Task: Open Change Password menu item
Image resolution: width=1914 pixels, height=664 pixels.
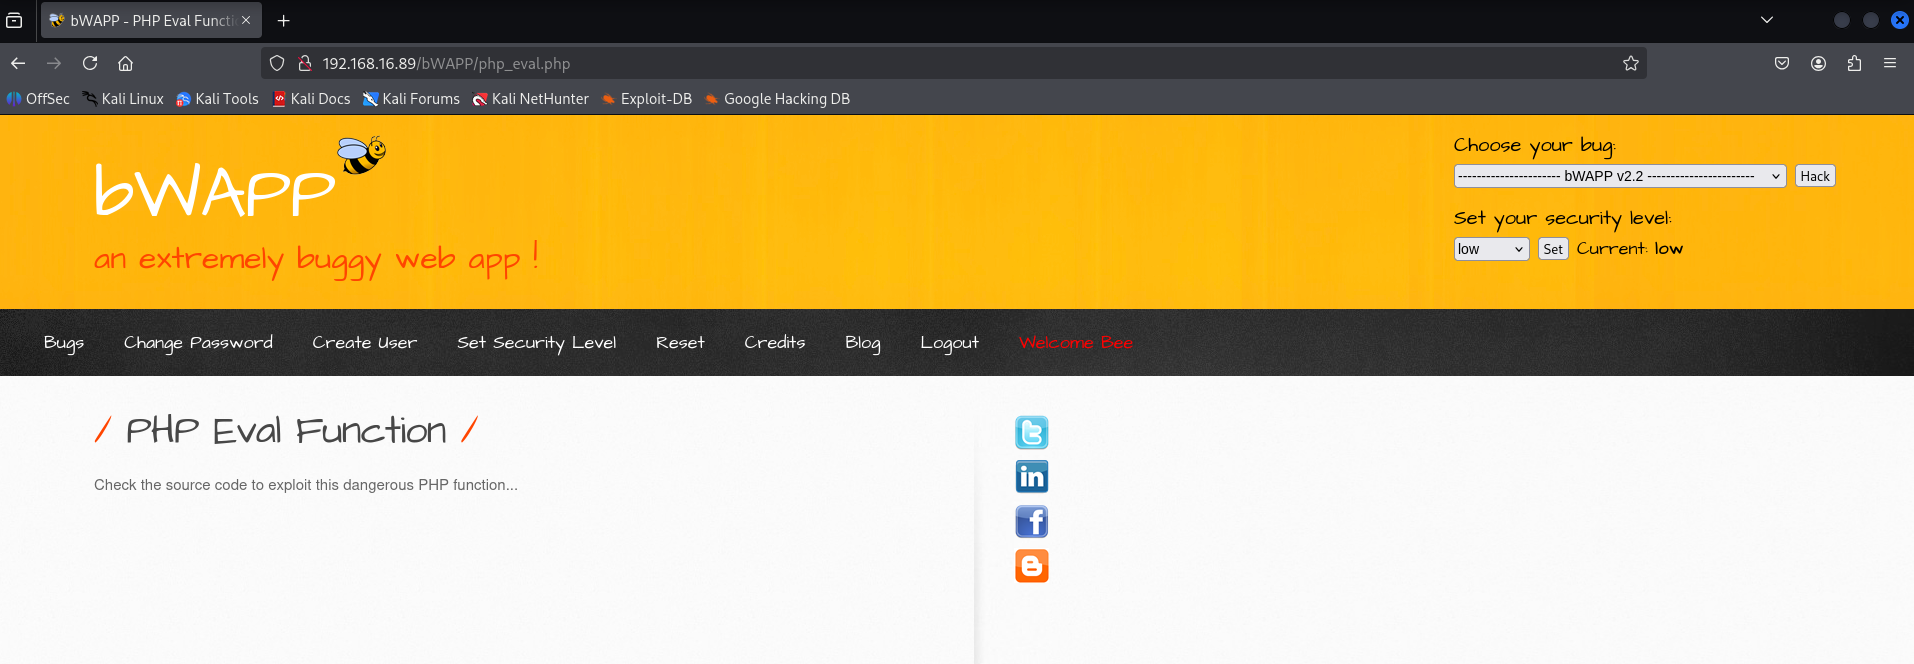Action: pos(198,343)
